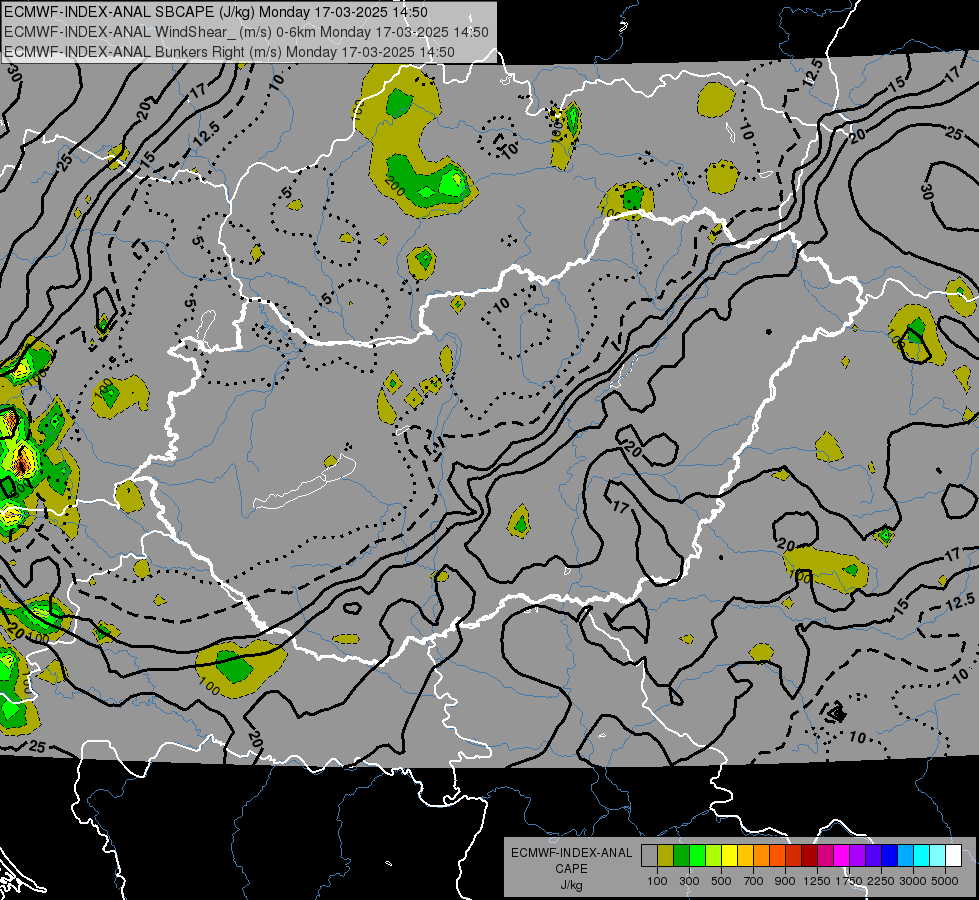Choose the bright magenta legend swatch

coord(842,856)
